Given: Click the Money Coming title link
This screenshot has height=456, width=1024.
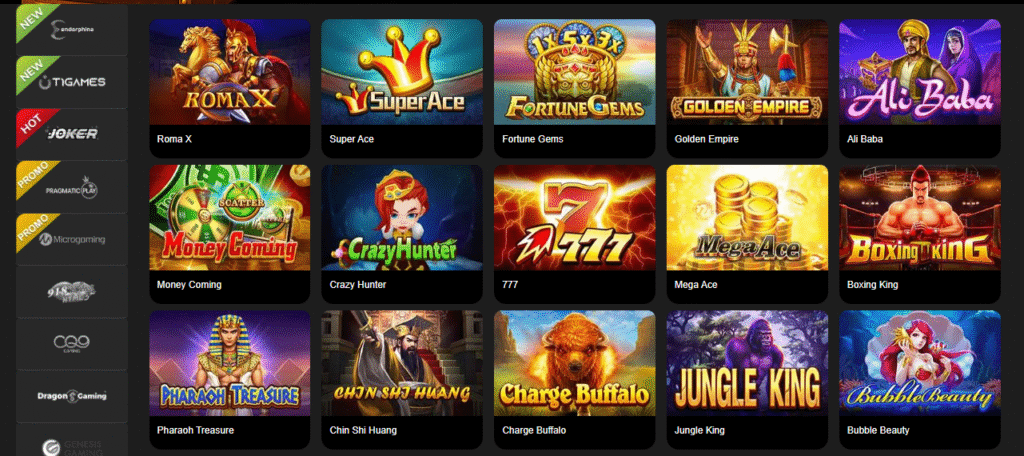Looking at the screenshot, I should (x=189, y=285).
